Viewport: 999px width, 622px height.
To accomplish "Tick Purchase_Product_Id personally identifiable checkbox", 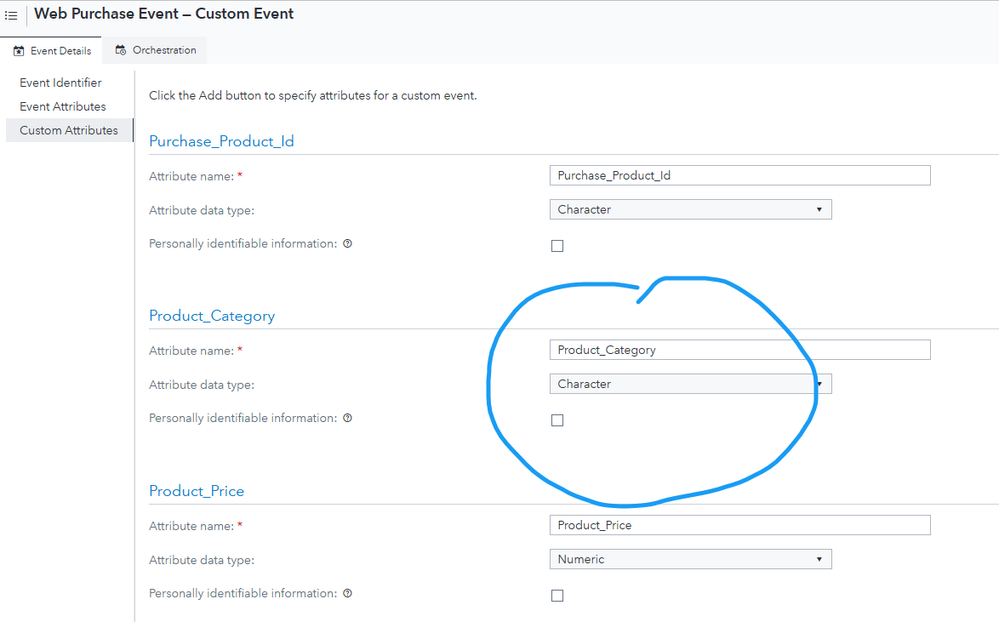I will pos(558,246).
